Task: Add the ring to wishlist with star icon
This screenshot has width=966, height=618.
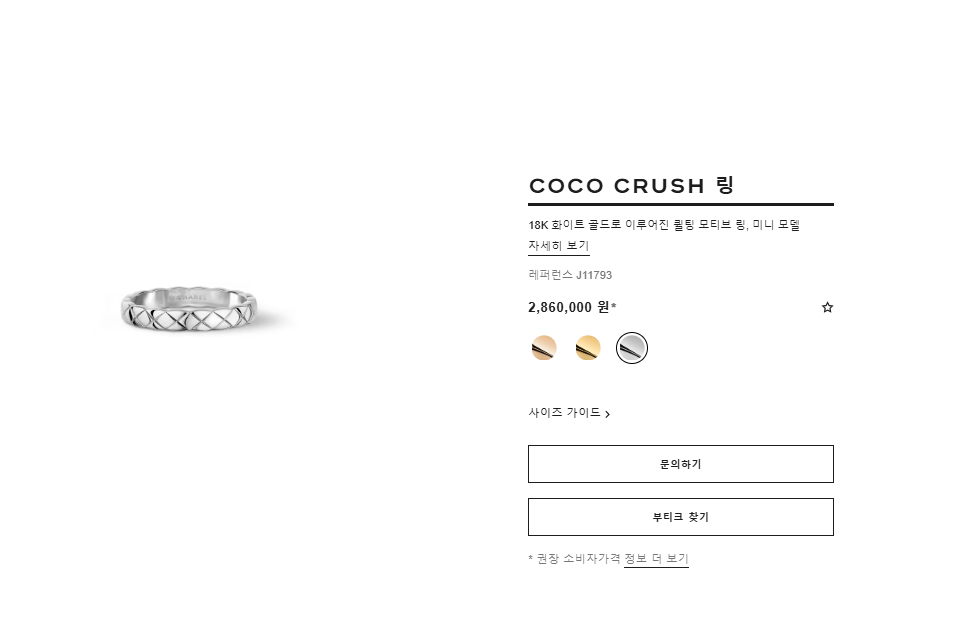Action: pos(827,308)
